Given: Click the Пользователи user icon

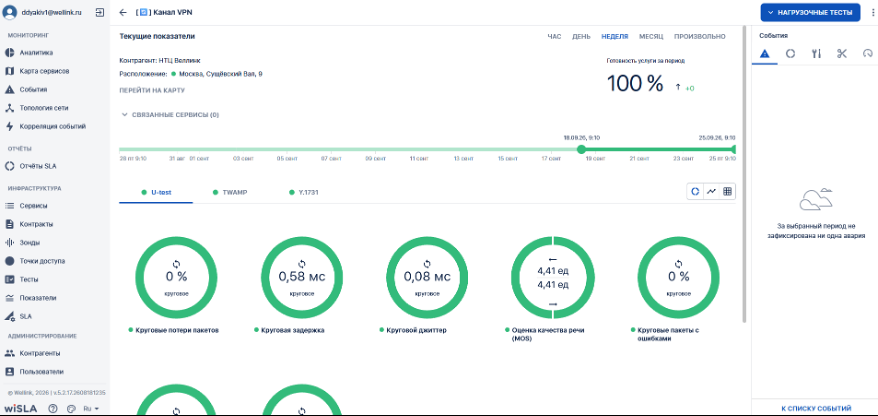Looking at the screenshot, I should (9, 372).
